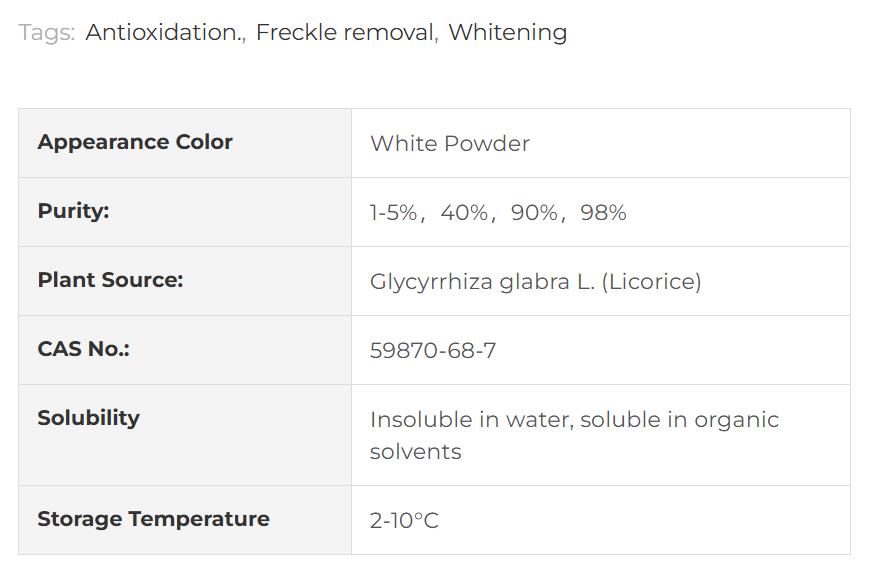Click the Tags label text

[x=46, y=32]
